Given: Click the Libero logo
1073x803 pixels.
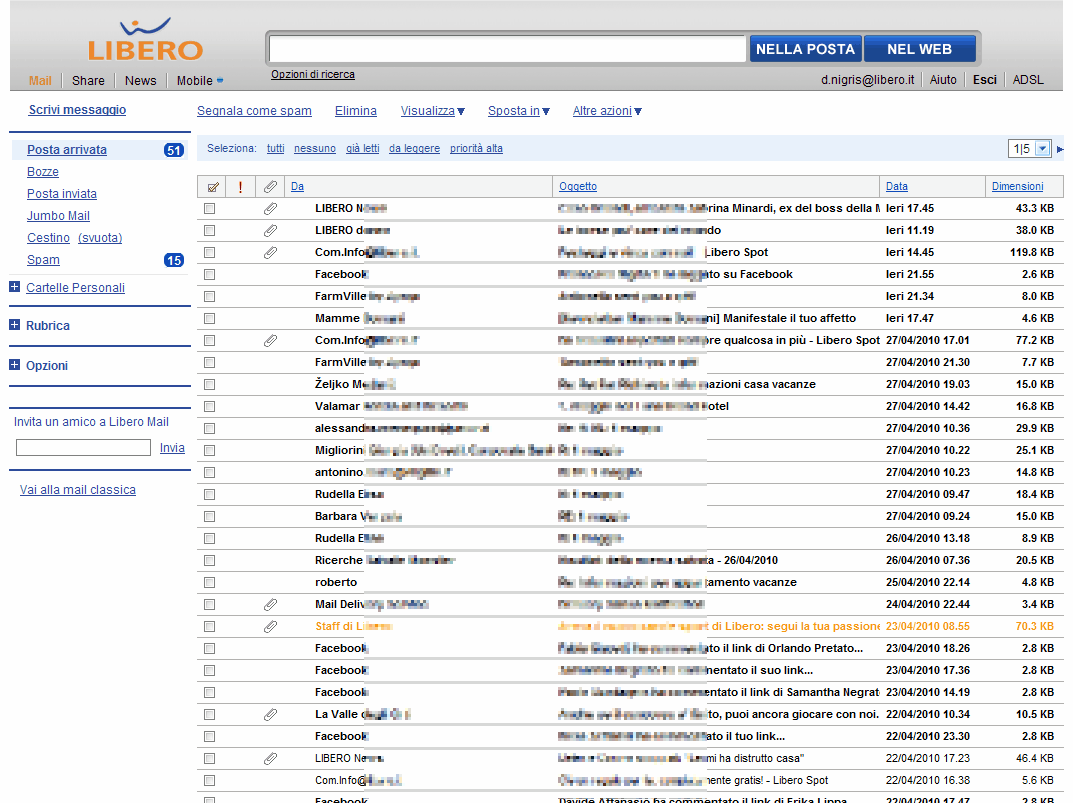Looking at the screenshot, I should click(145, 40).
